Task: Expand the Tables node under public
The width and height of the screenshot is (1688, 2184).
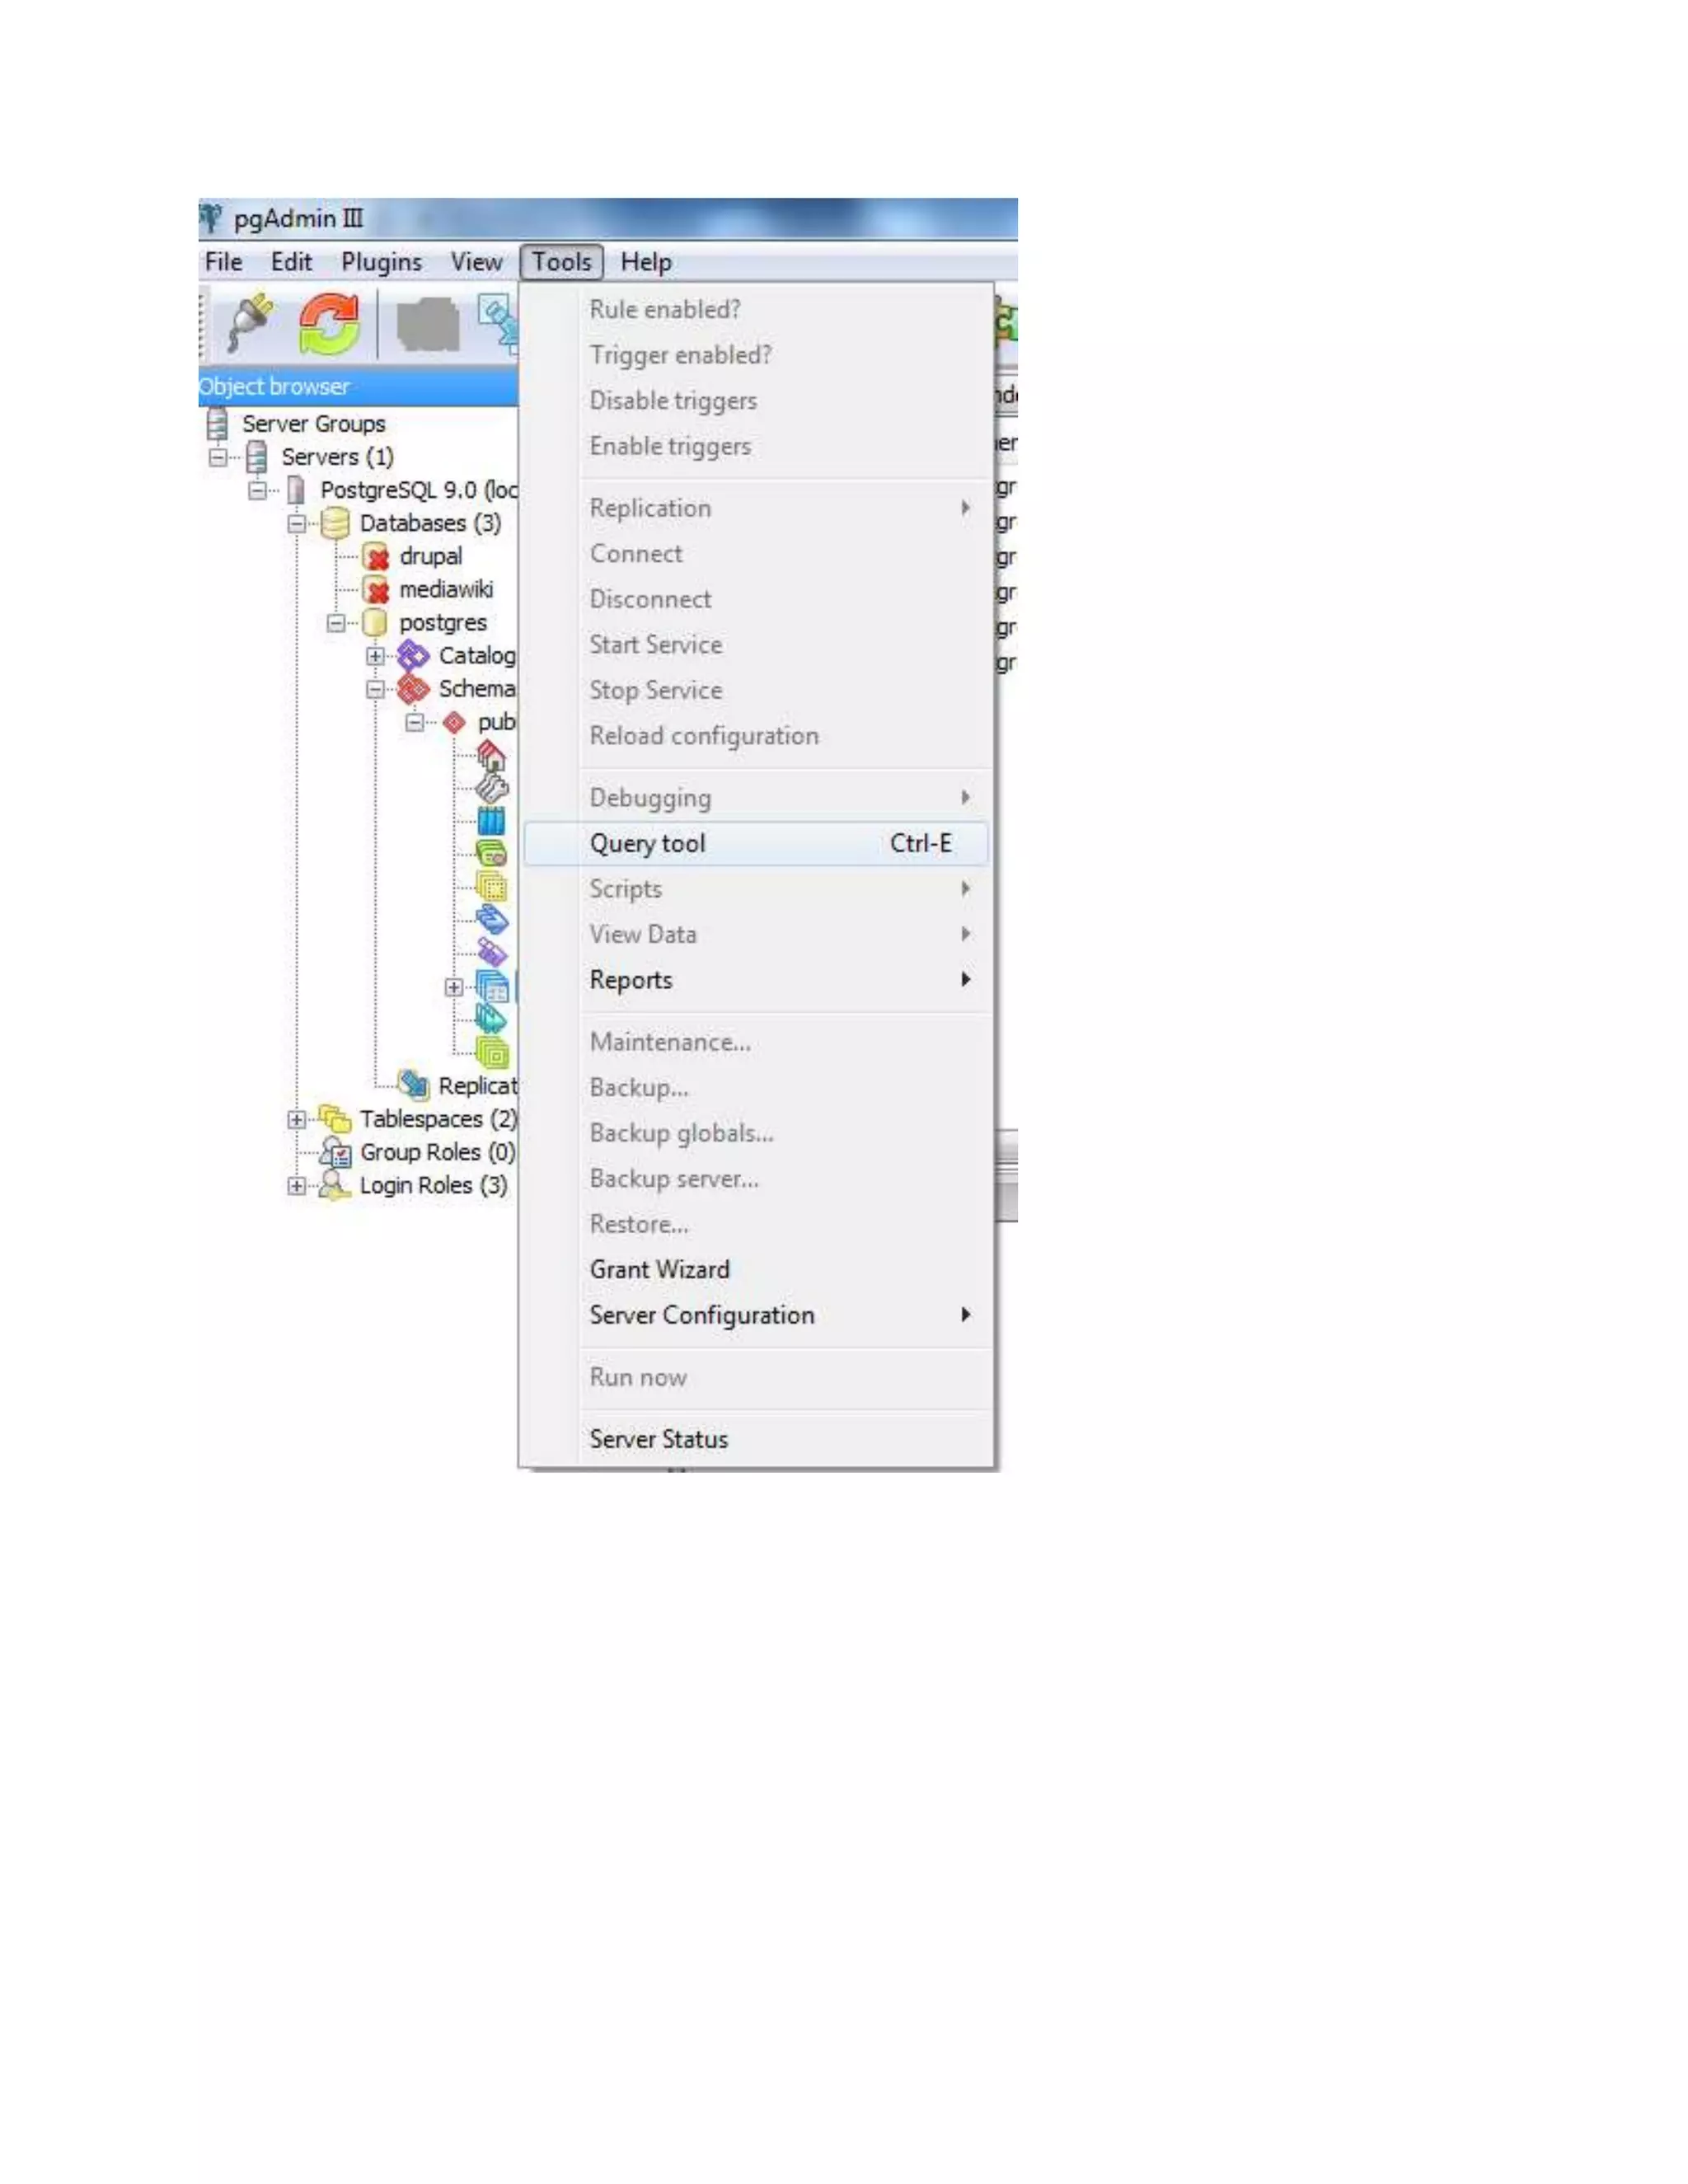Action: coord(454,987)
